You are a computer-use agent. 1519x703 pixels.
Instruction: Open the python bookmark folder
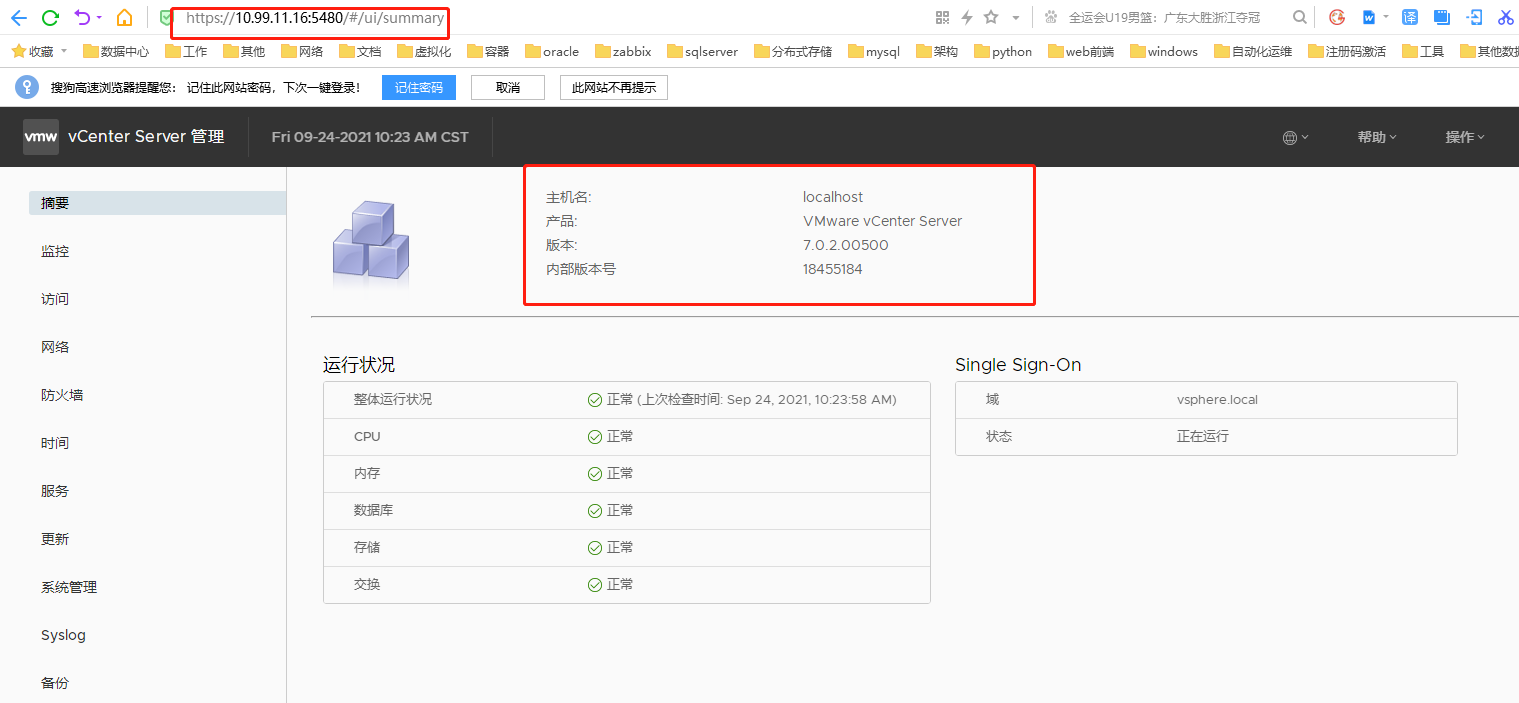point(1003,51)
